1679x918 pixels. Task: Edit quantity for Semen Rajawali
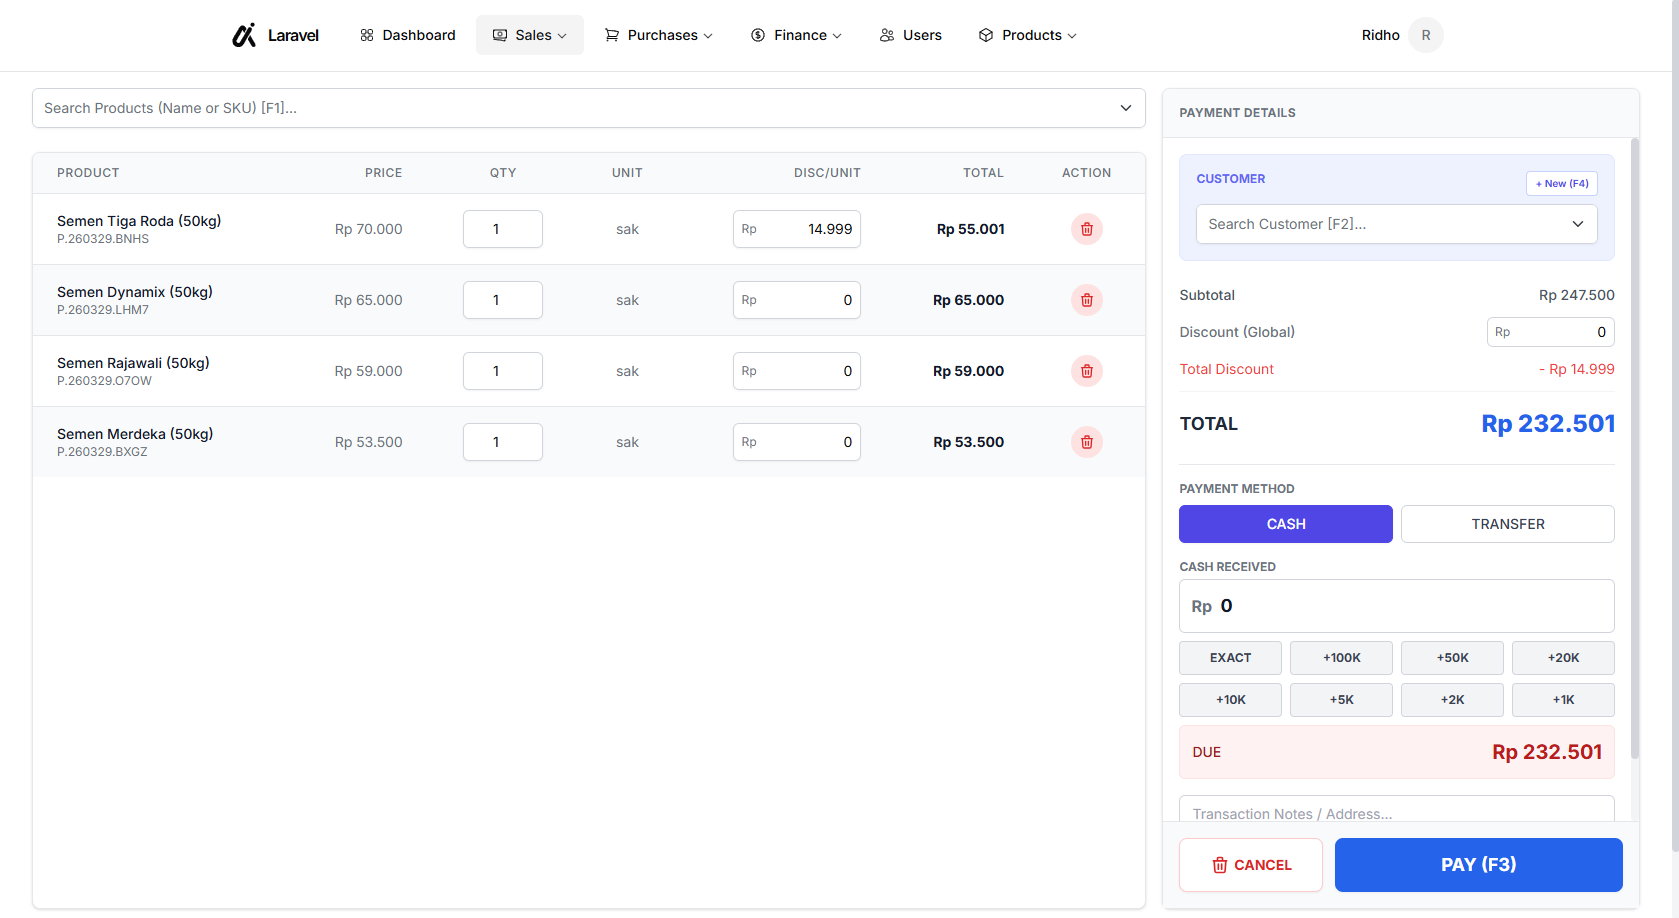503,371
